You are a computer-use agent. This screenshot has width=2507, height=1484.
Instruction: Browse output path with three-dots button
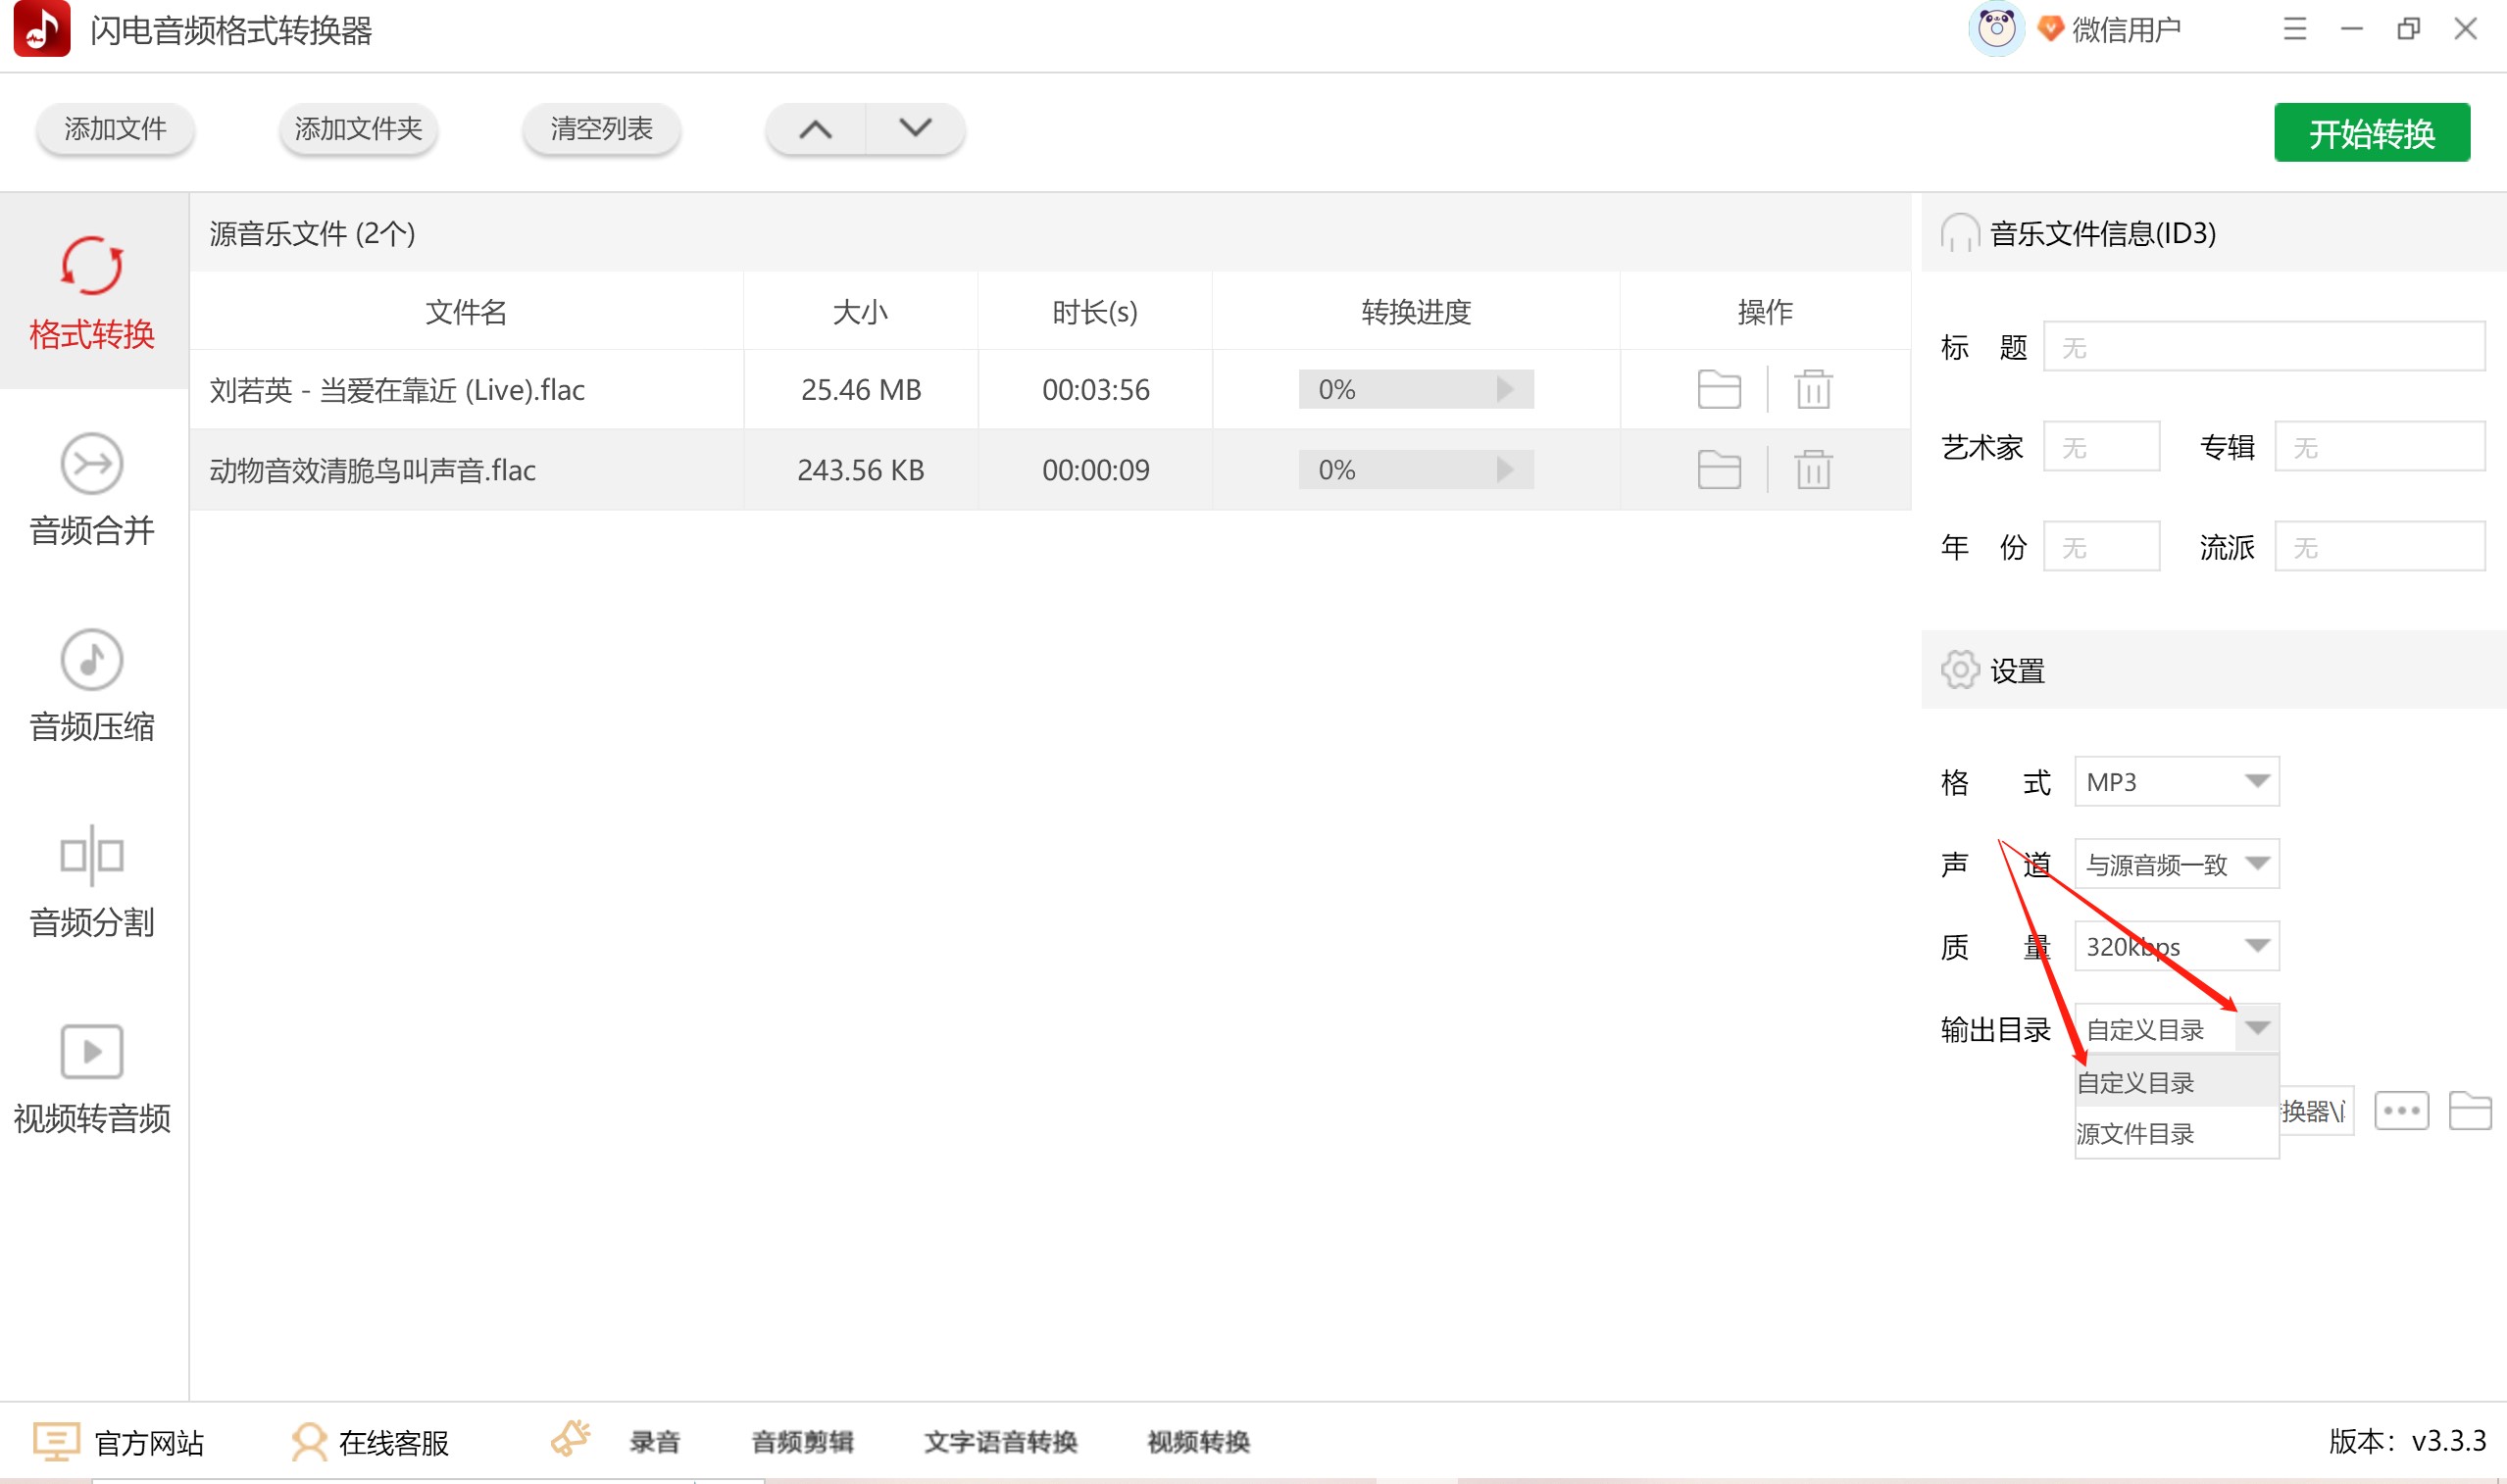tap(2401, 1110)
